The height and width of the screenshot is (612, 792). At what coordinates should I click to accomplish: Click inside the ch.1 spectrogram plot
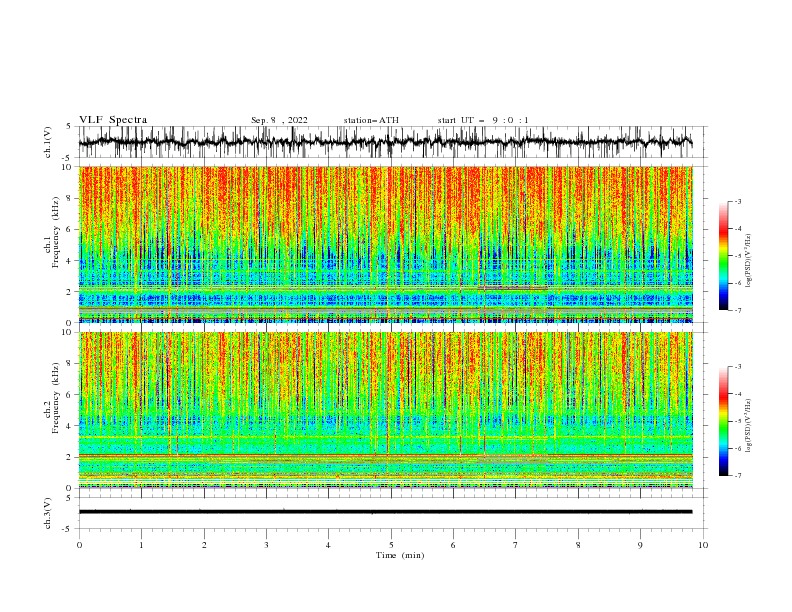(x=385, y=244)
